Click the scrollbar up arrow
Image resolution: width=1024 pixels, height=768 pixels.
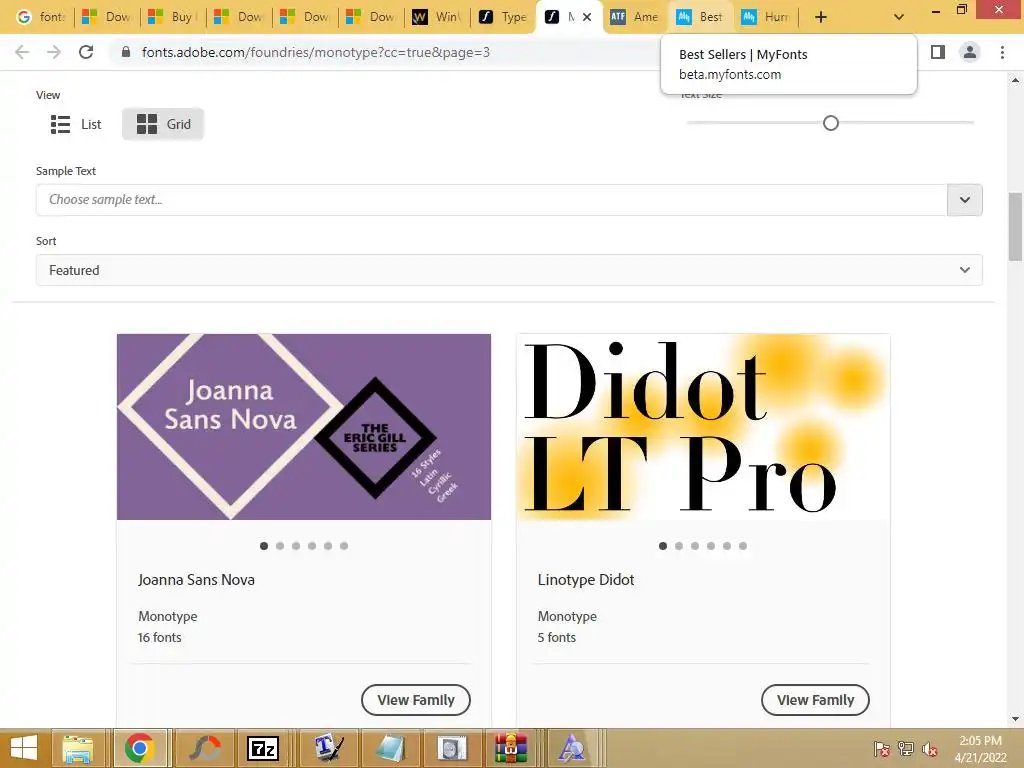tap(1015, 80)
